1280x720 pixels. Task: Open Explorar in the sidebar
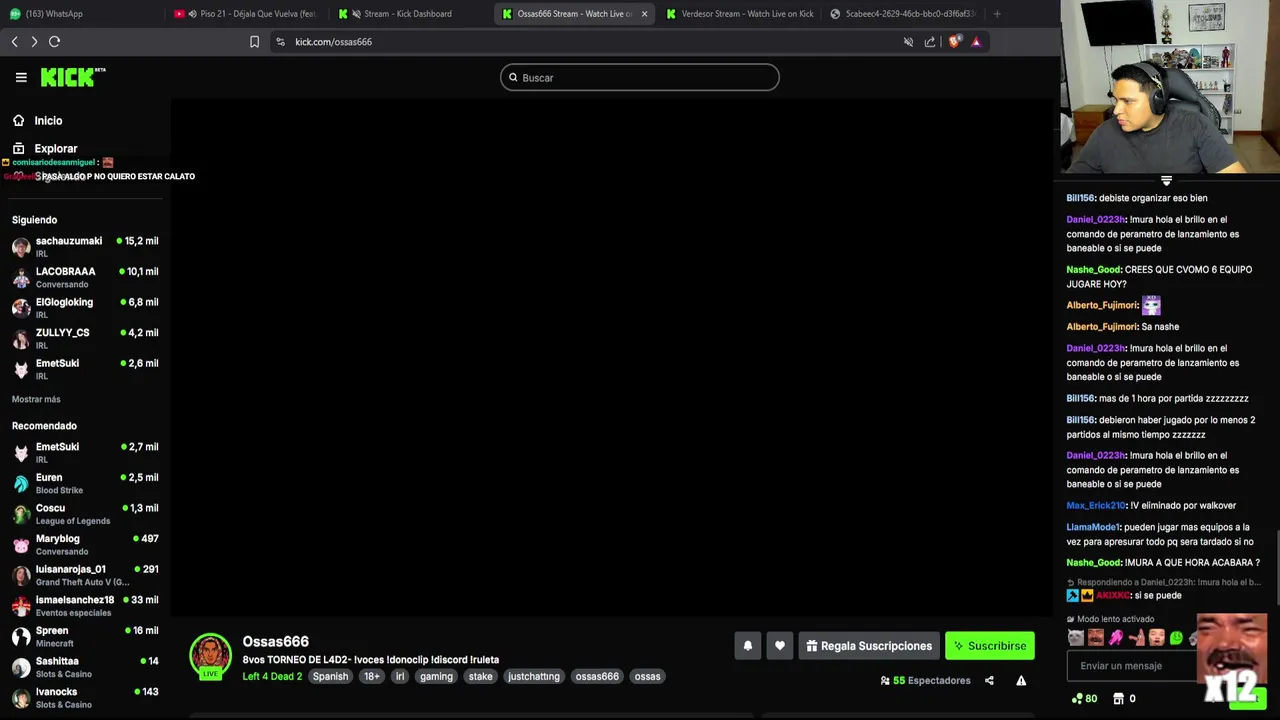(x=56, y=149)
